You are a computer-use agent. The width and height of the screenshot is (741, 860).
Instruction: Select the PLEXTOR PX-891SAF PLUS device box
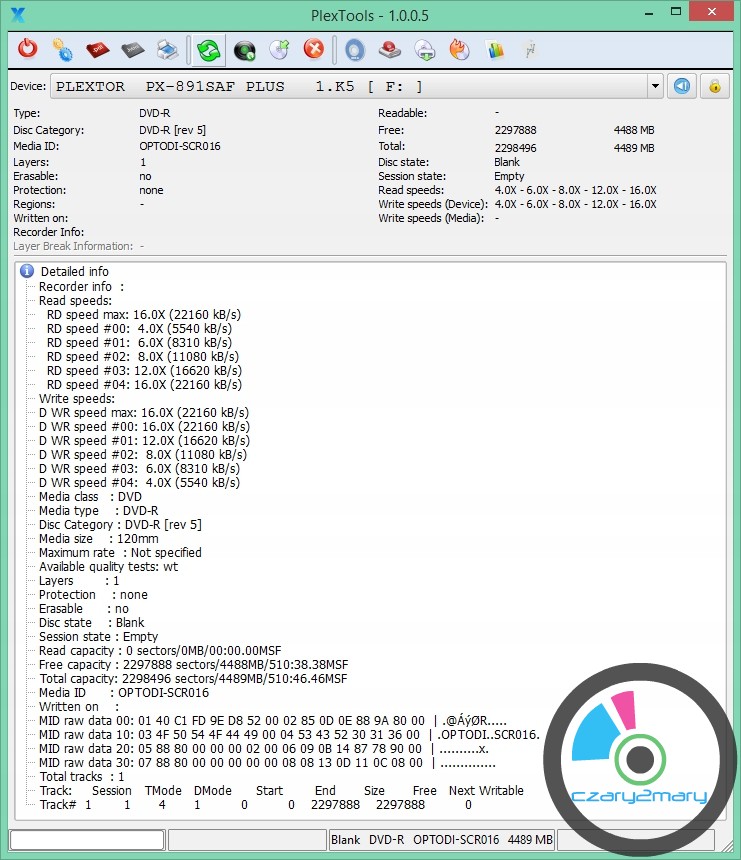[x=350, y=87]
